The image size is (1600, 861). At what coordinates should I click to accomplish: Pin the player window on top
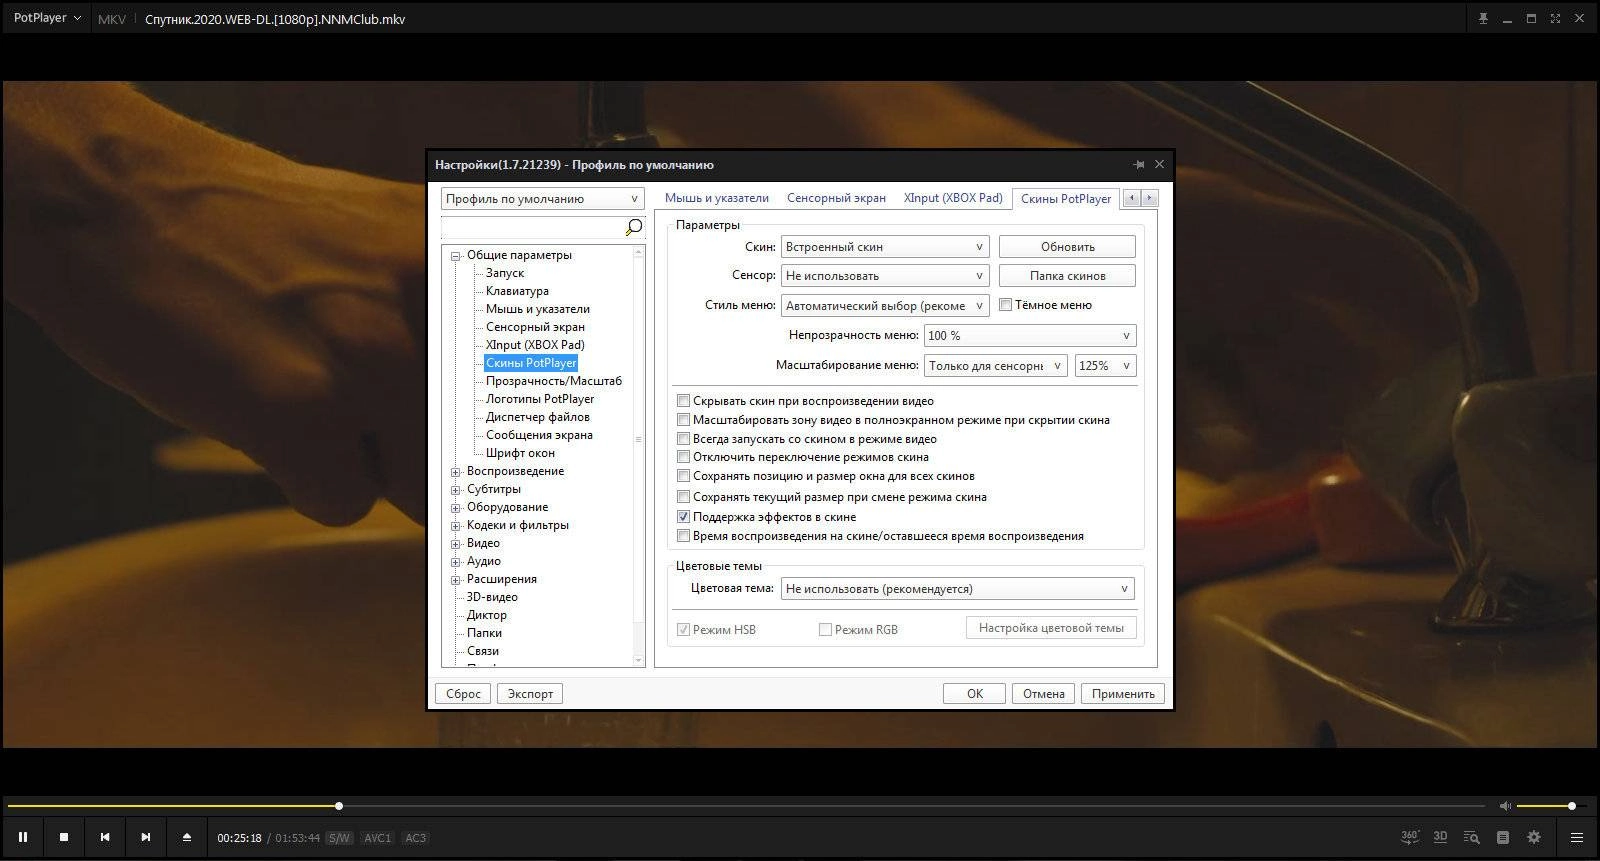(1484, 19)
